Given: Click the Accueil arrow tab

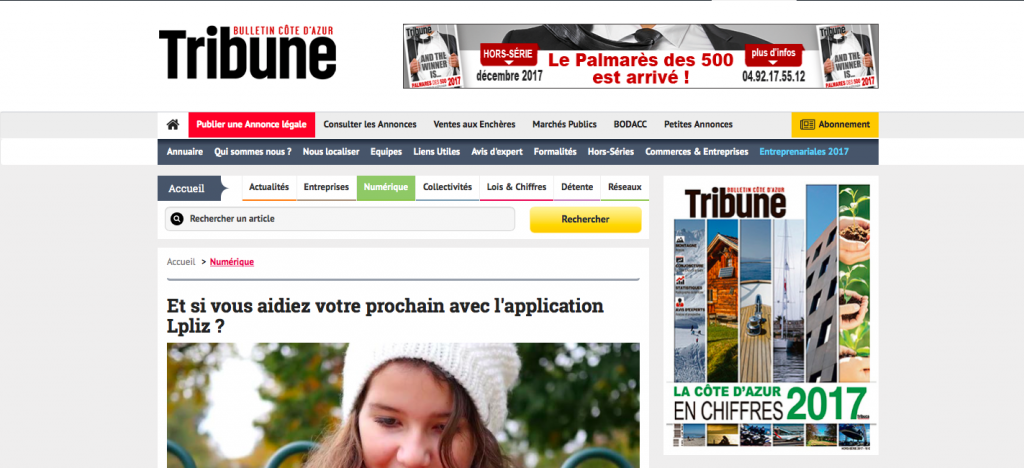Looking at the screenshot, I should coord(193,189).
